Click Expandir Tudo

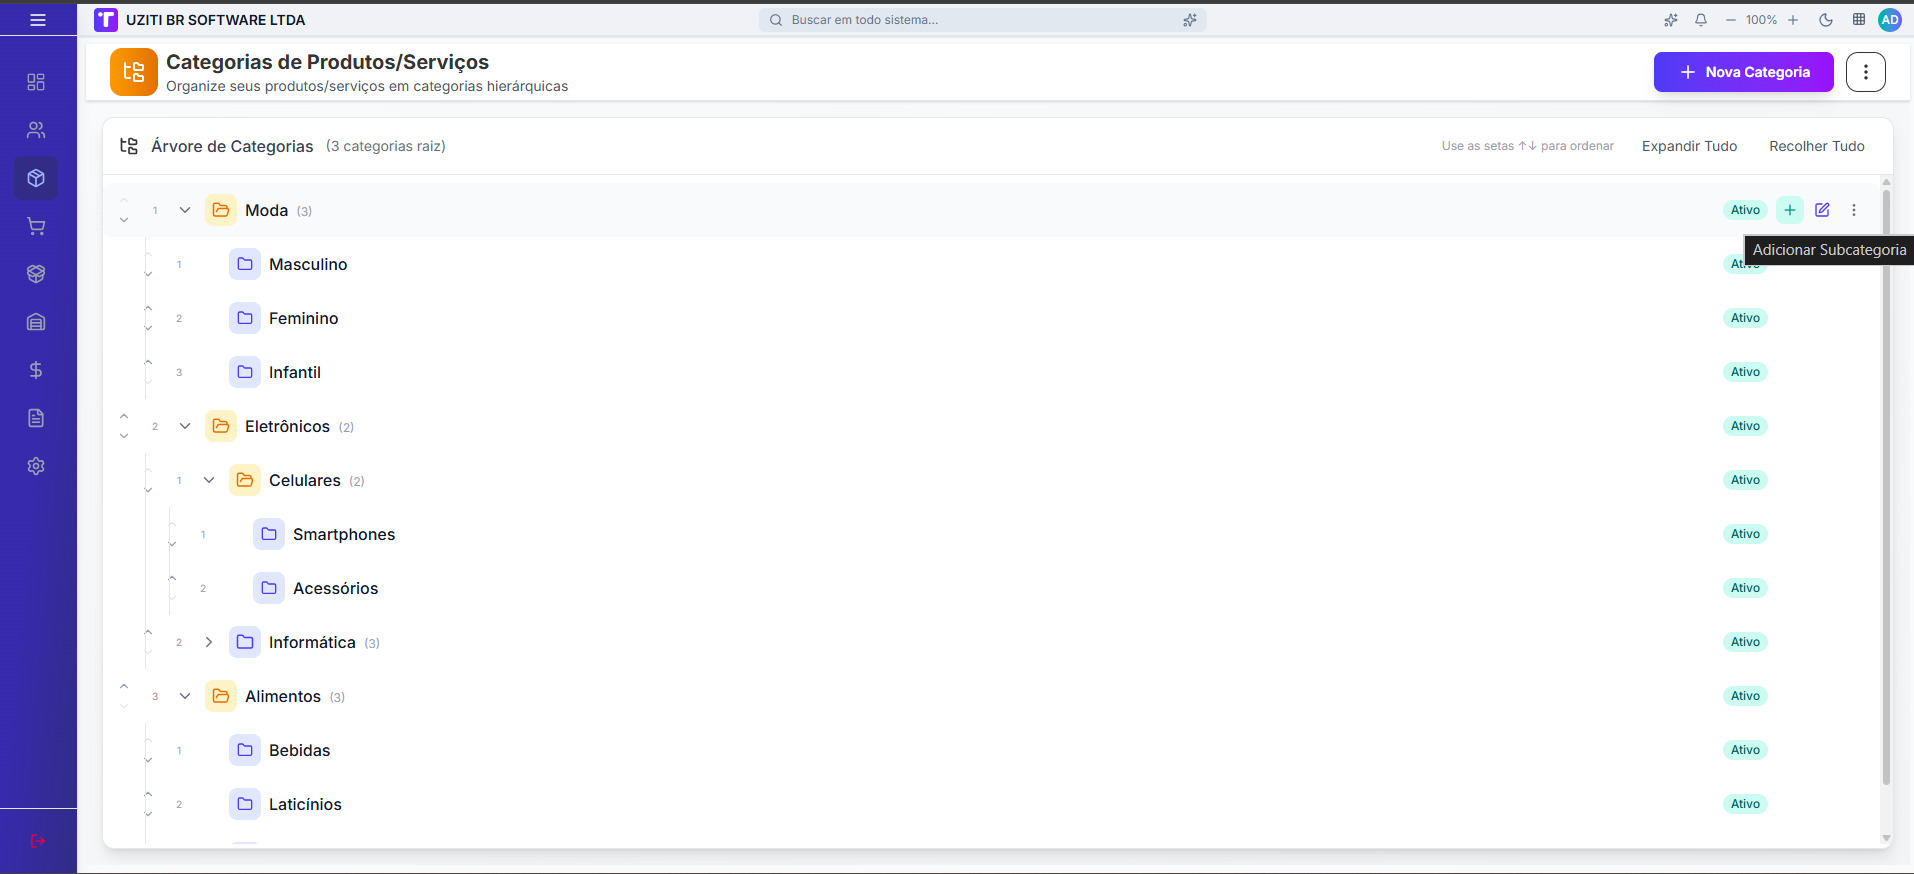1689,146
